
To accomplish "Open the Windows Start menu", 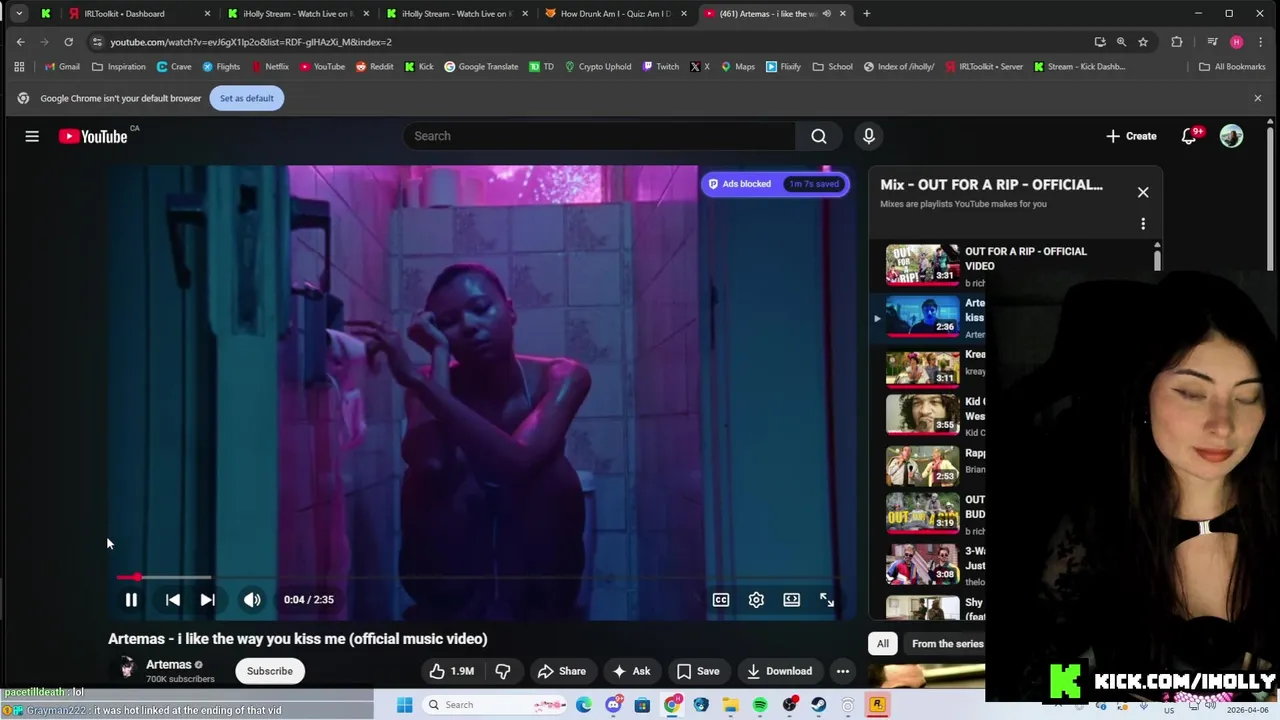I will (405, 705).
